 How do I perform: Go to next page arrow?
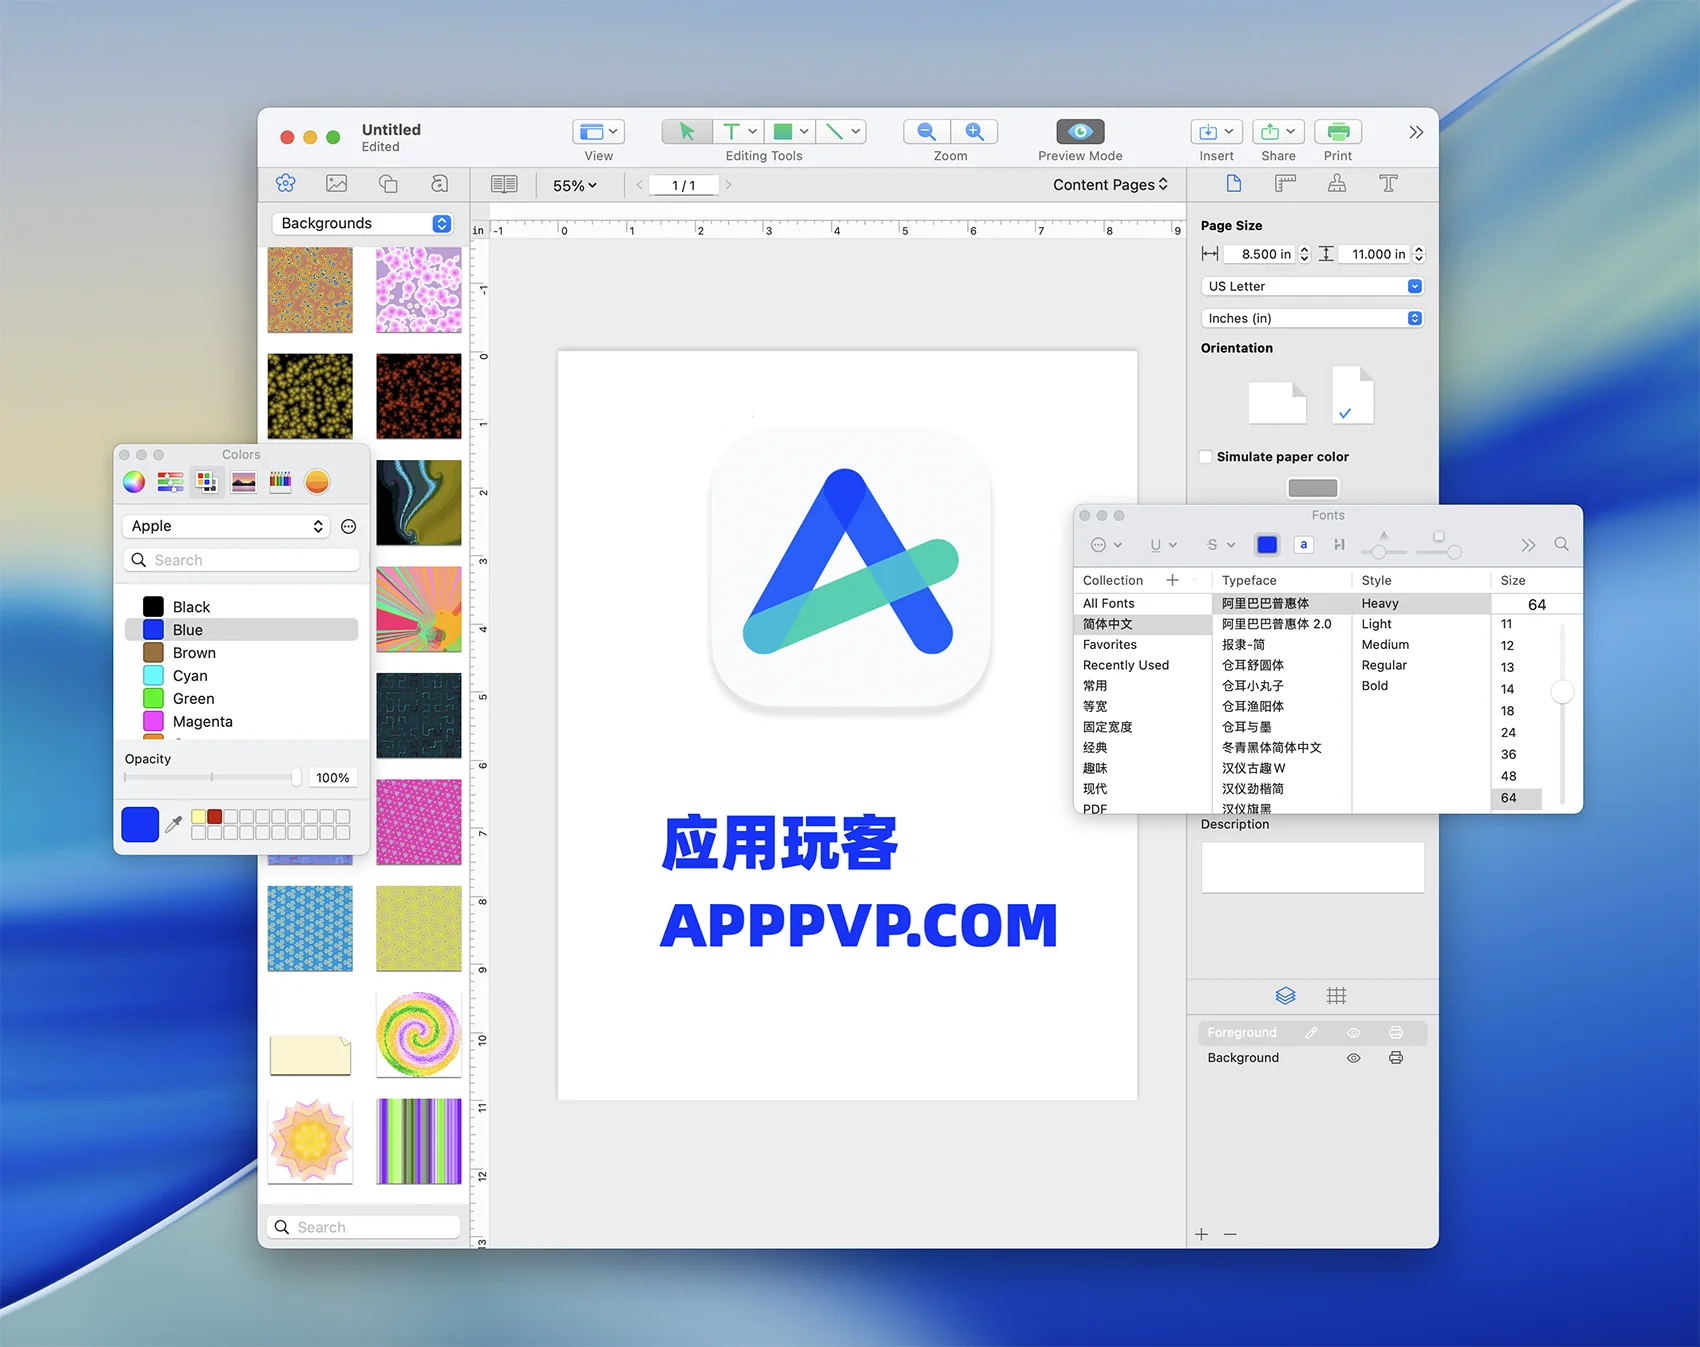[x=728, y=185]
